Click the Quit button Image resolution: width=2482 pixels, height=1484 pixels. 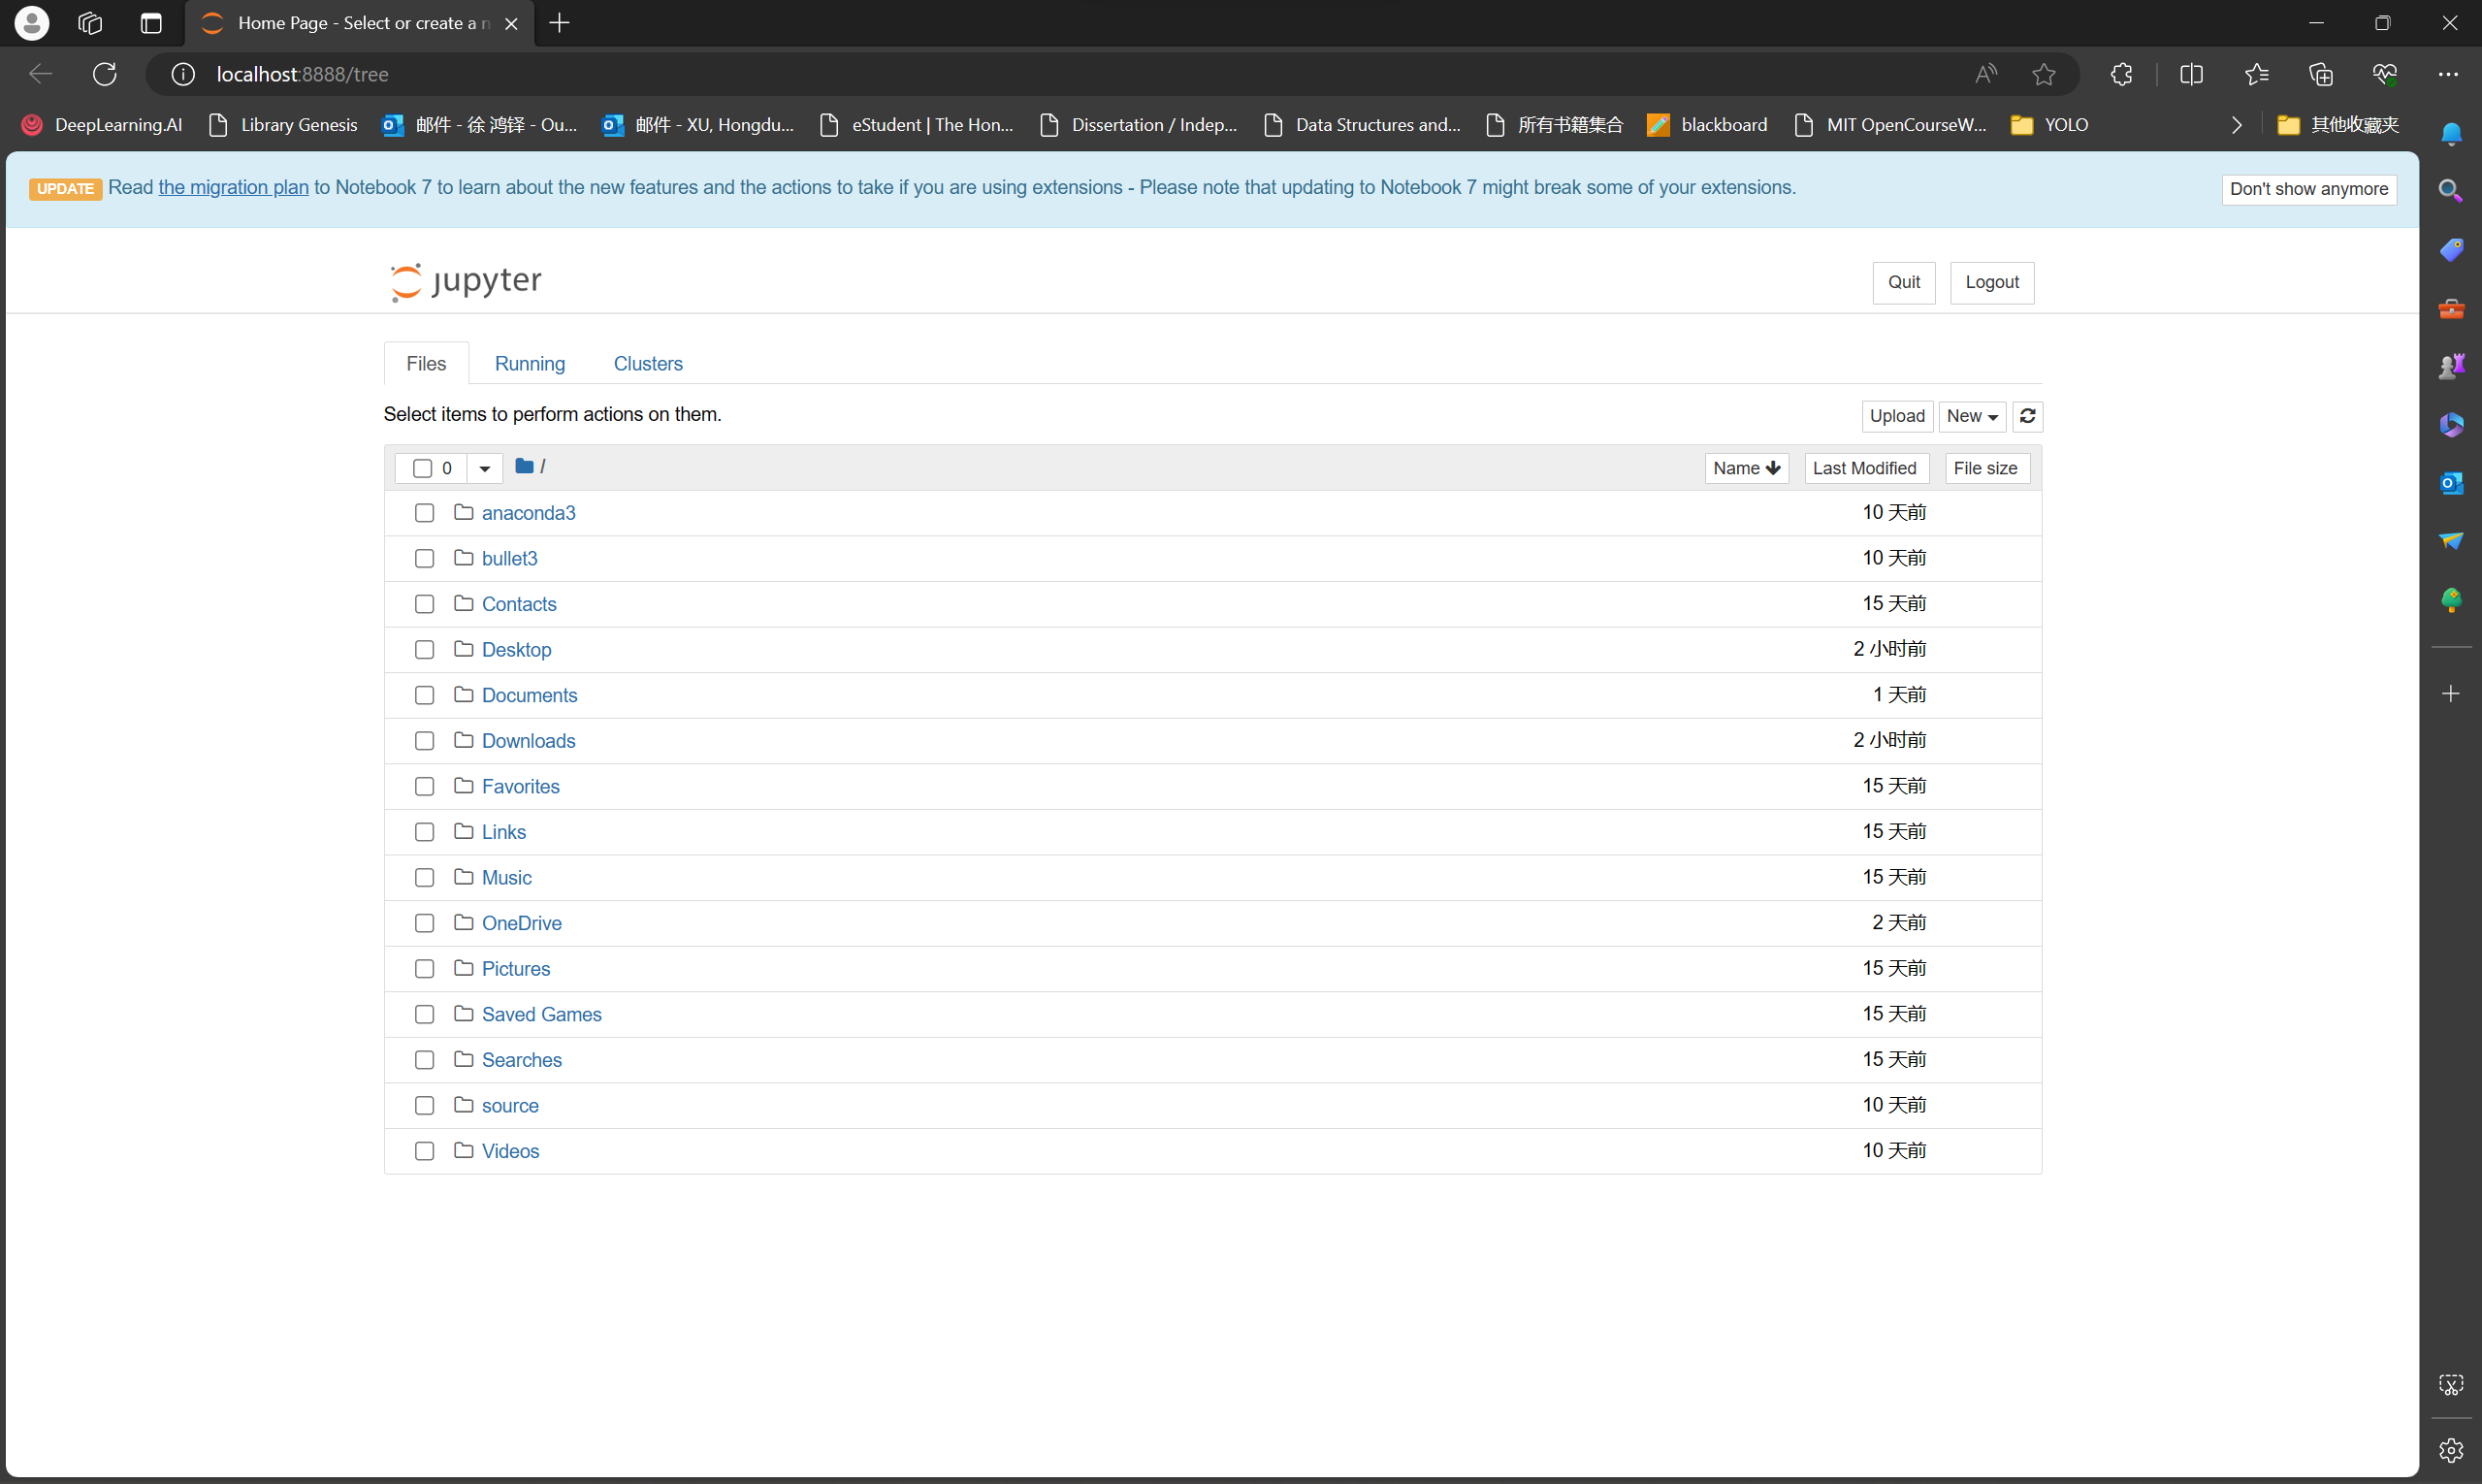1904,281
